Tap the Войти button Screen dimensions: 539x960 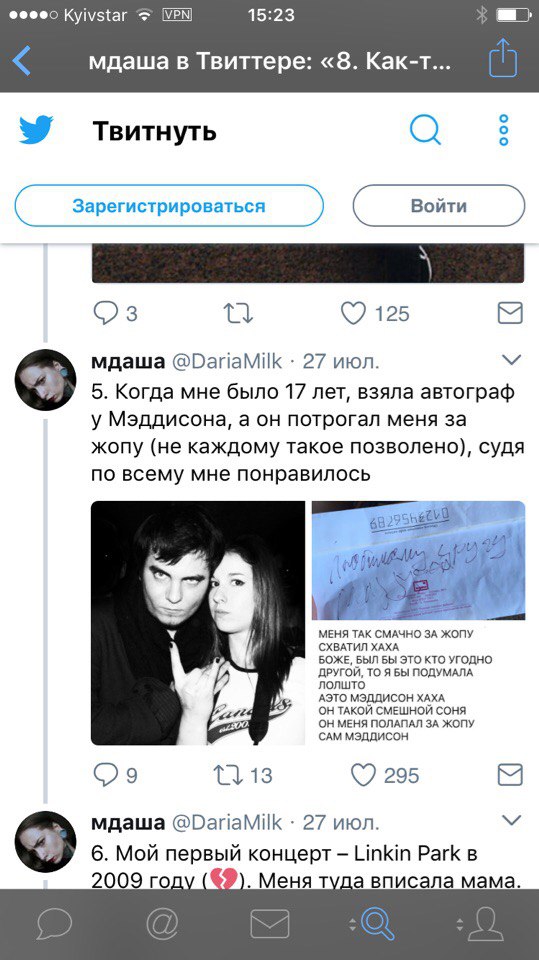point(439,206)
